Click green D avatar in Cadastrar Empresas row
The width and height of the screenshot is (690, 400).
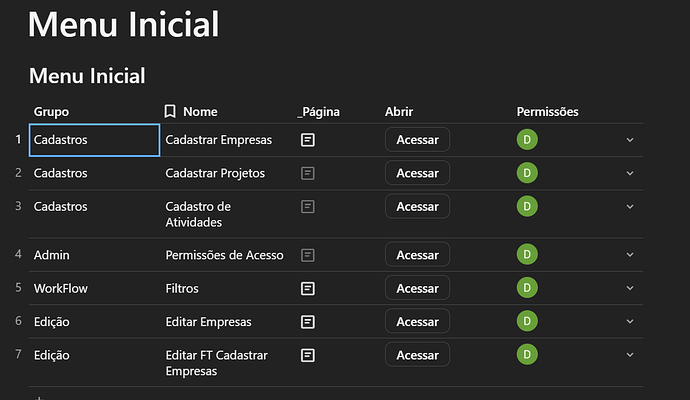point(525,140)
